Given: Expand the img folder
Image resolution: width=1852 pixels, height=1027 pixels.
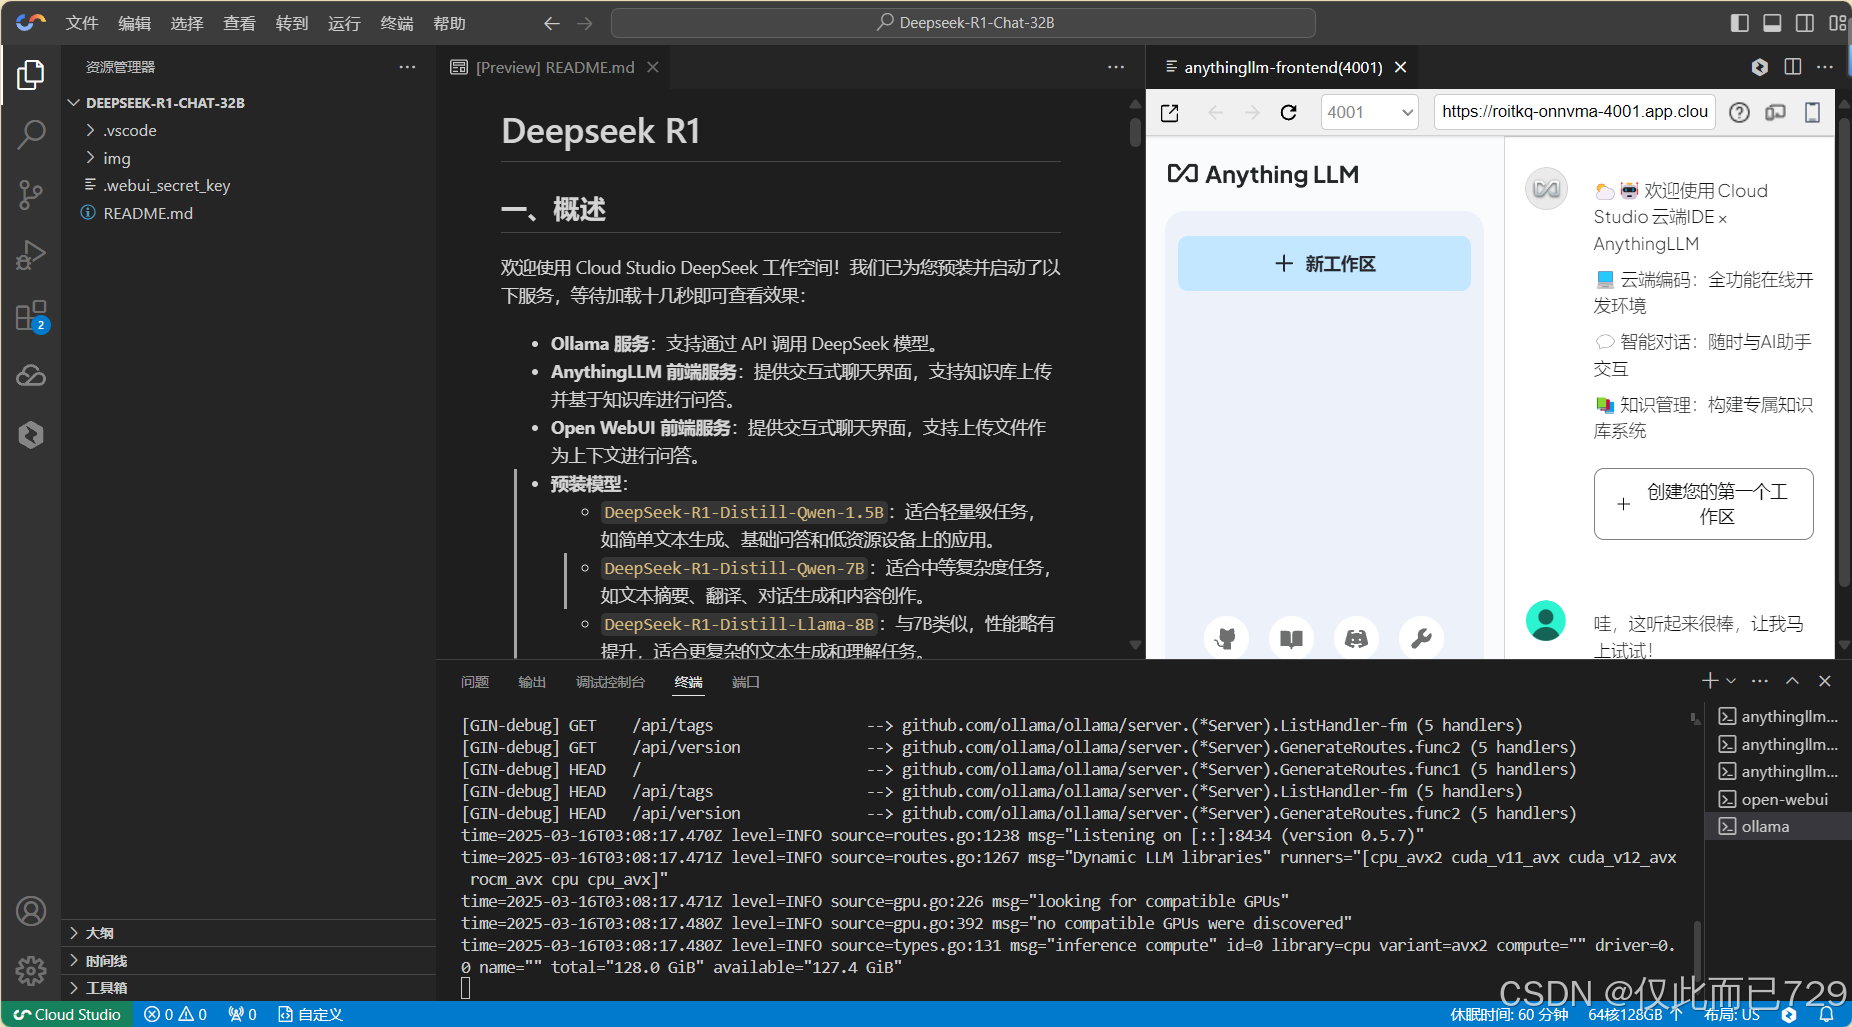Looking at the screenshot, I should point(247,159).
